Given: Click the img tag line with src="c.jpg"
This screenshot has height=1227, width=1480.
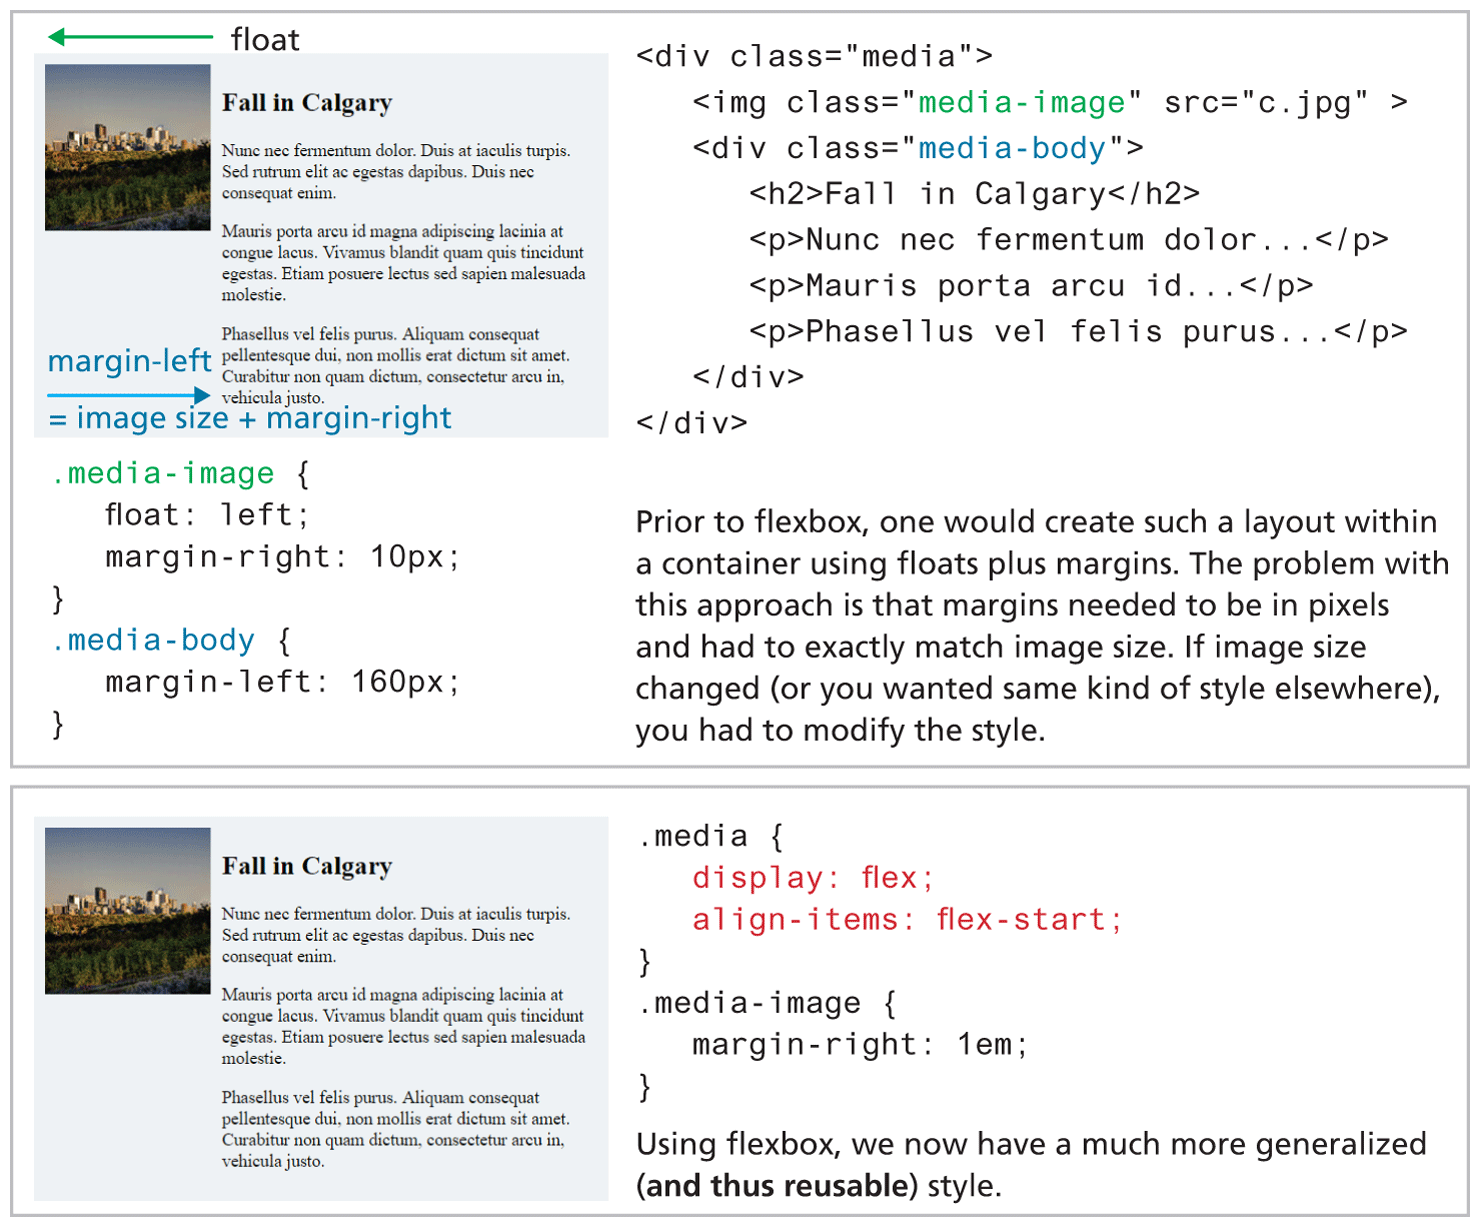Looking at the screenshot, I should click(x=1050, y=103).
